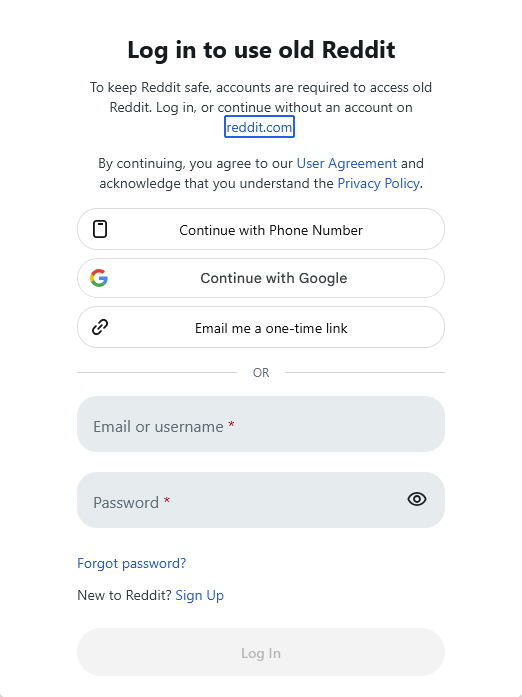Click the Log In button

(261, 652)
